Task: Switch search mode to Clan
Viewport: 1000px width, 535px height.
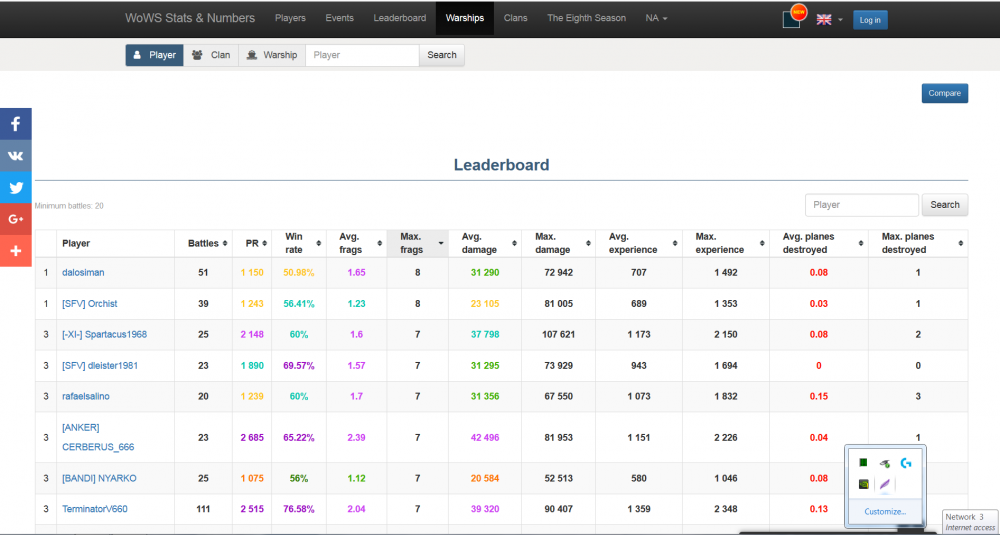Action: pyautogui.click(x=211, y=55)
